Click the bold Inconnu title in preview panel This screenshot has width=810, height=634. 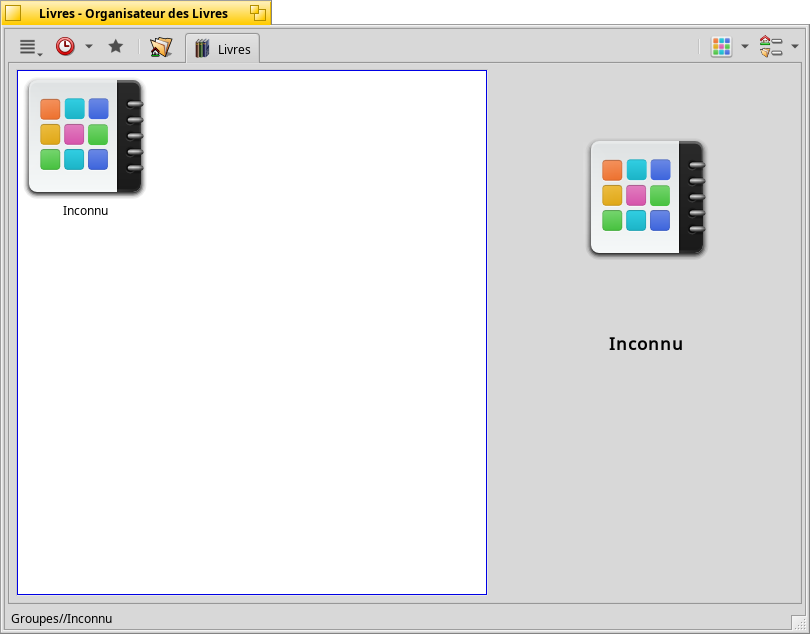646,344
